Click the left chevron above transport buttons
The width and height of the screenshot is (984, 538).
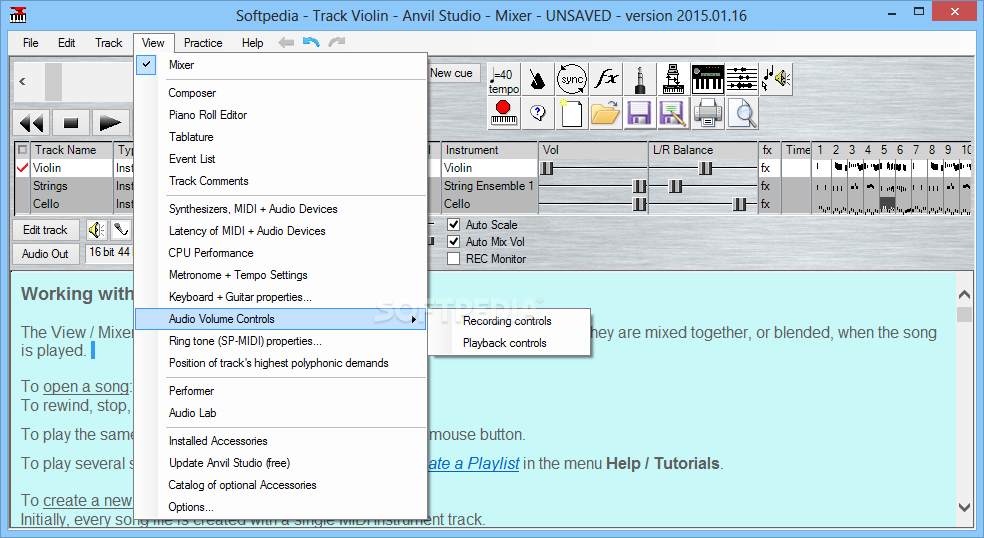(23, 81)
